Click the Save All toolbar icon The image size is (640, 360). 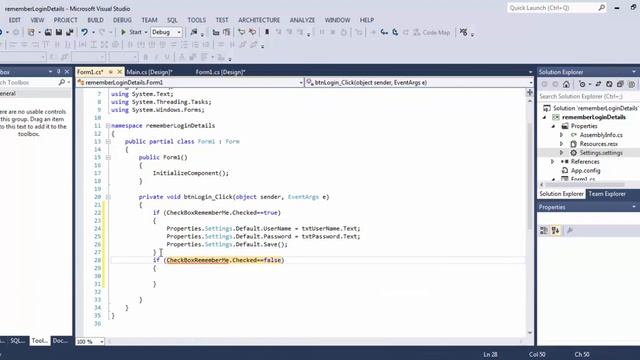[x=70, y=32]
